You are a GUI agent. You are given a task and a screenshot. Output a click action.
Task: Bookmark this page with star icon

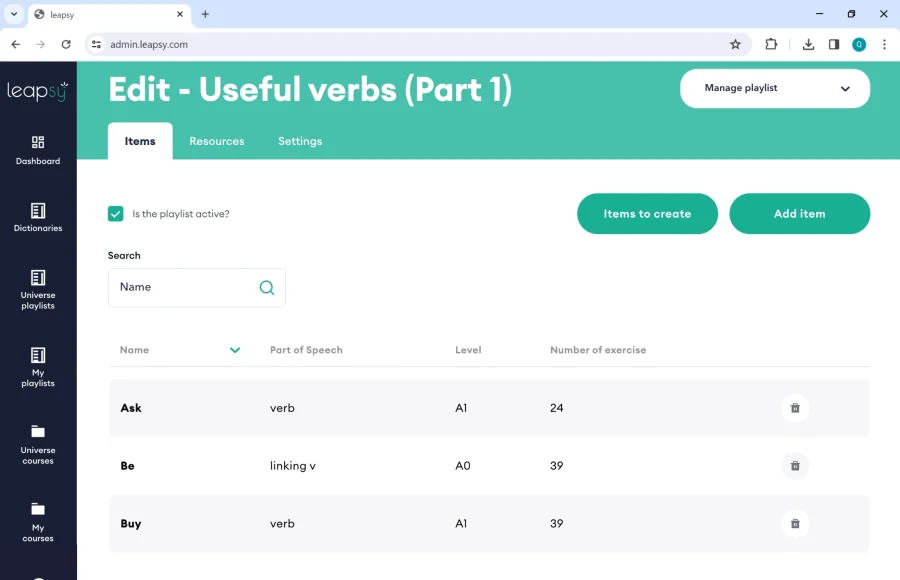click(735, 44)
